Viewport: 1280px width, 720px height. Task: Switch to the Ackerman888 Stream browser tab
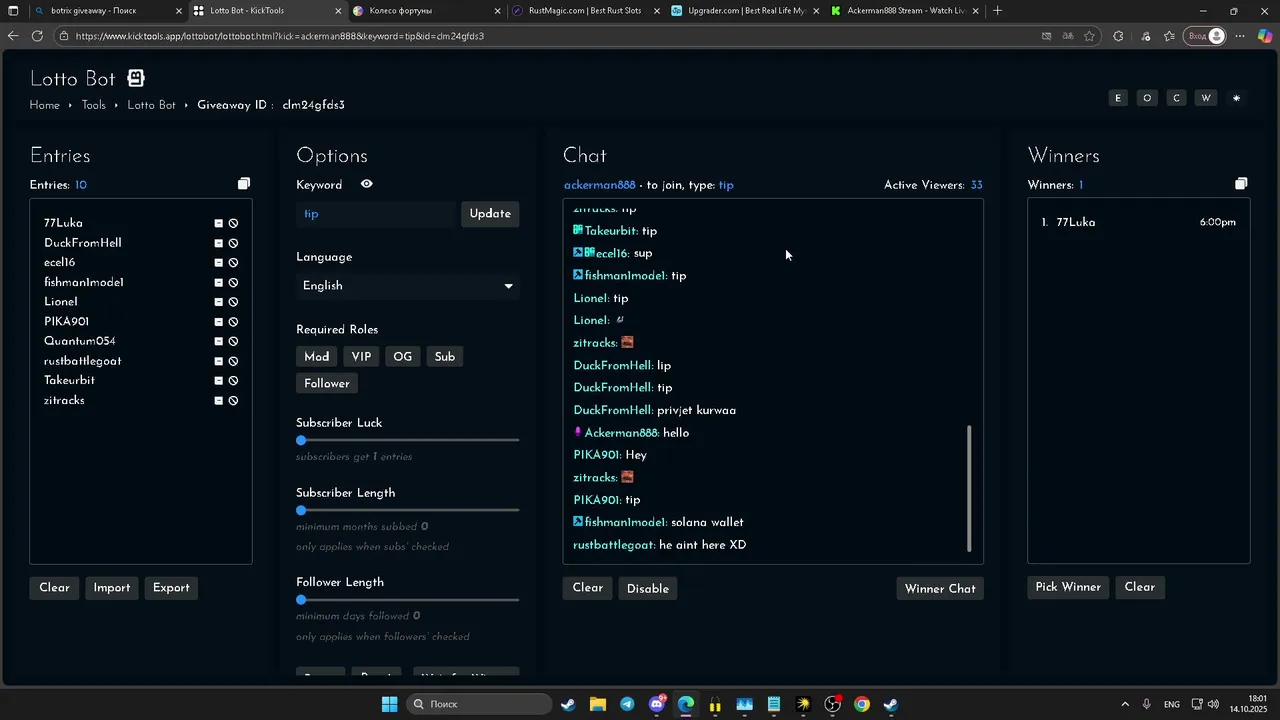pyautogui.click(x=904, y=11)
